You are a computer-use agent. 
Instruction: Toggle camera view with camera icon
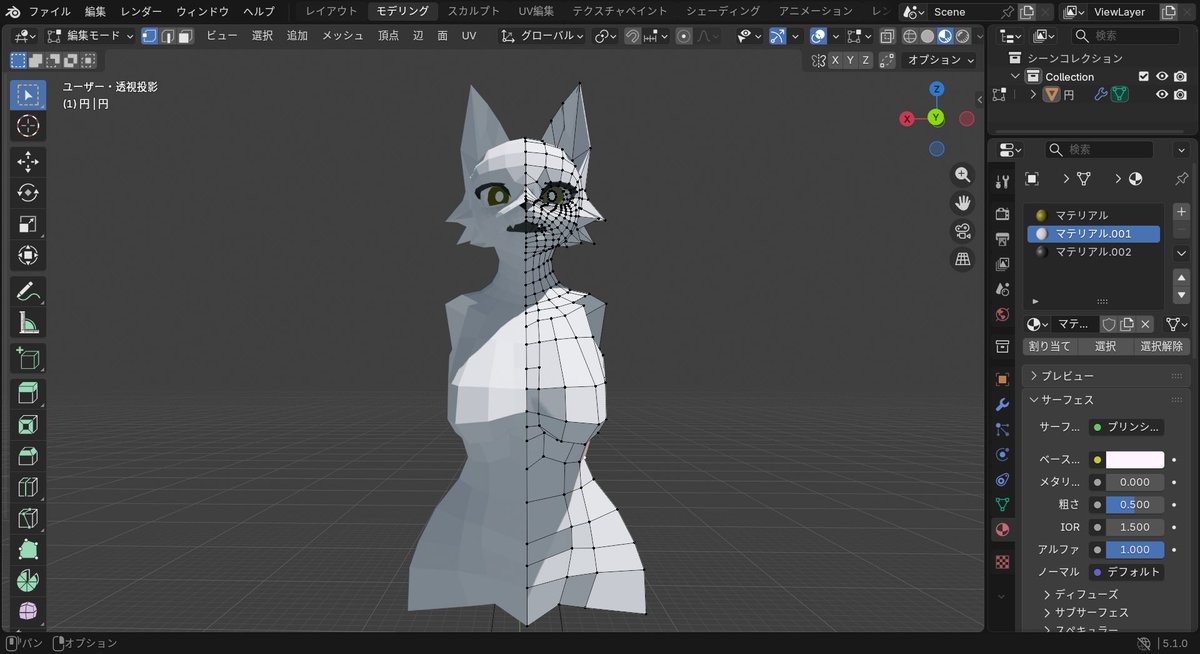point(963,231)
